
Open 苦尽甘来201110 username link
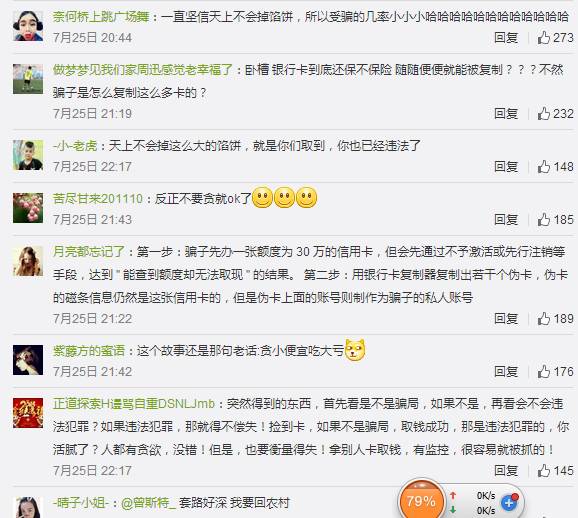[98, 199]
